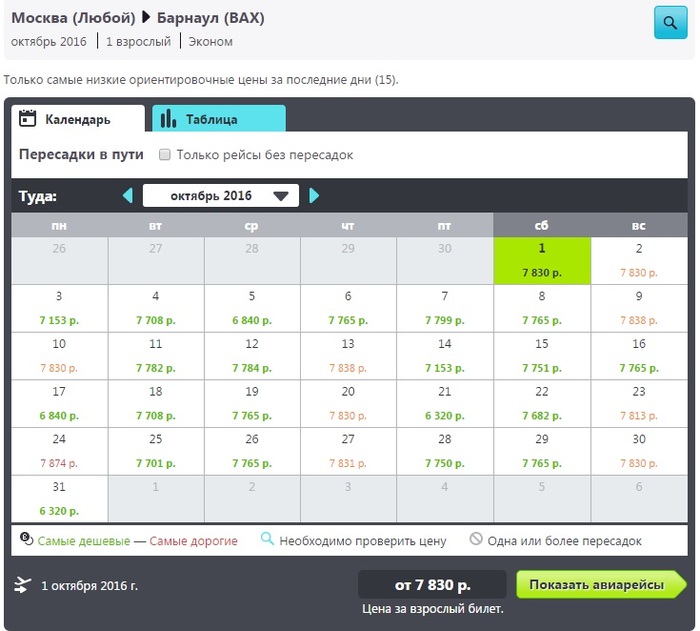700x631 pixels.
Task: Choose October 10 in the calendar
Action: click(x=59, y=356)
